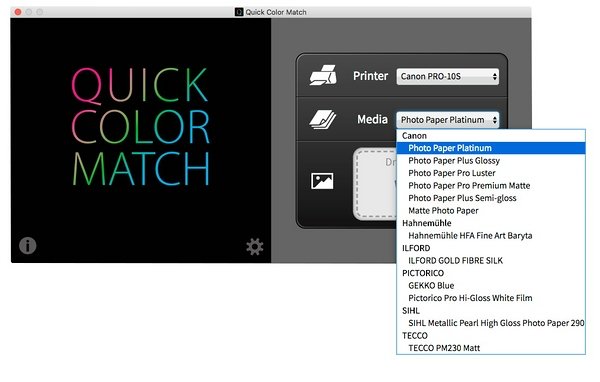Choose Pictorico Pro Hi-Gloss White Film
The height and width of the screenshot is (382, 600).
point(491,298)
